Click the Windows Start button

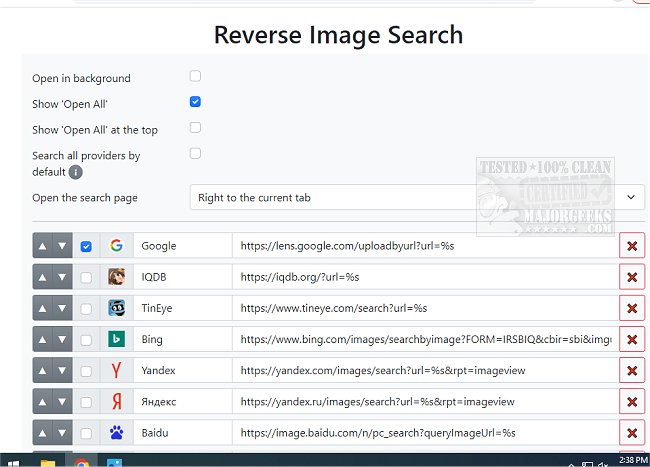(x=12, y=462)
